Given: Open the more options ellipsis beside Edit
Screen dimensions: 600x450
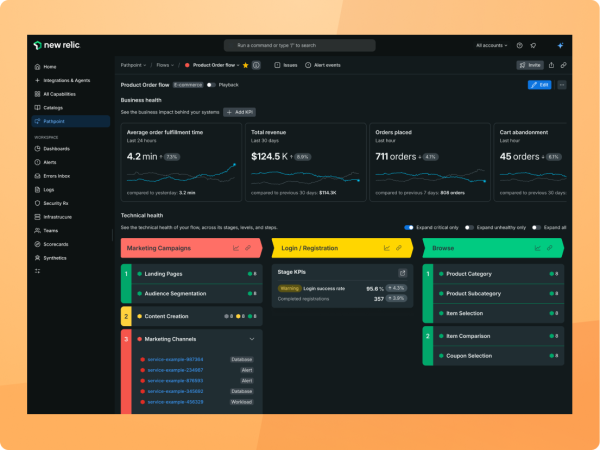Looking at the screenshot, I should (x=562, y=85).
